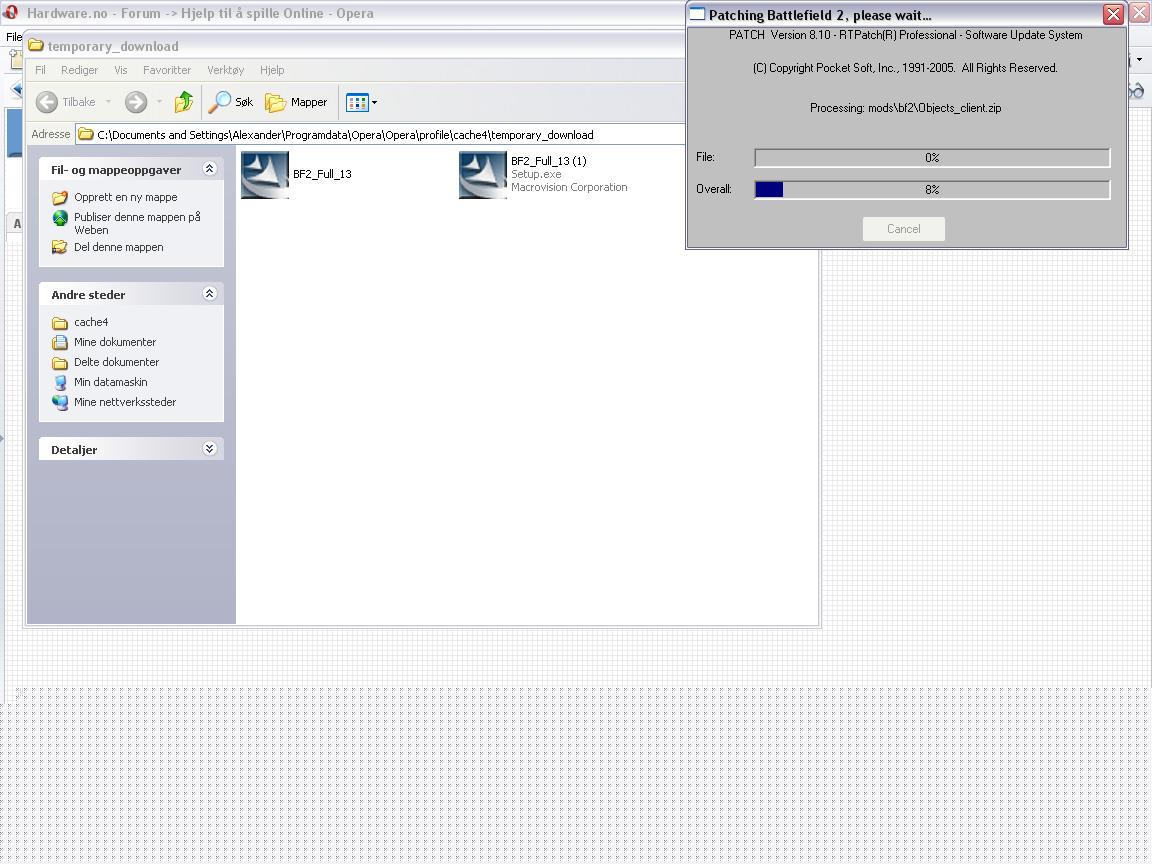Open the Verktøy menu

pyautogui.click(x=226, y=70)
